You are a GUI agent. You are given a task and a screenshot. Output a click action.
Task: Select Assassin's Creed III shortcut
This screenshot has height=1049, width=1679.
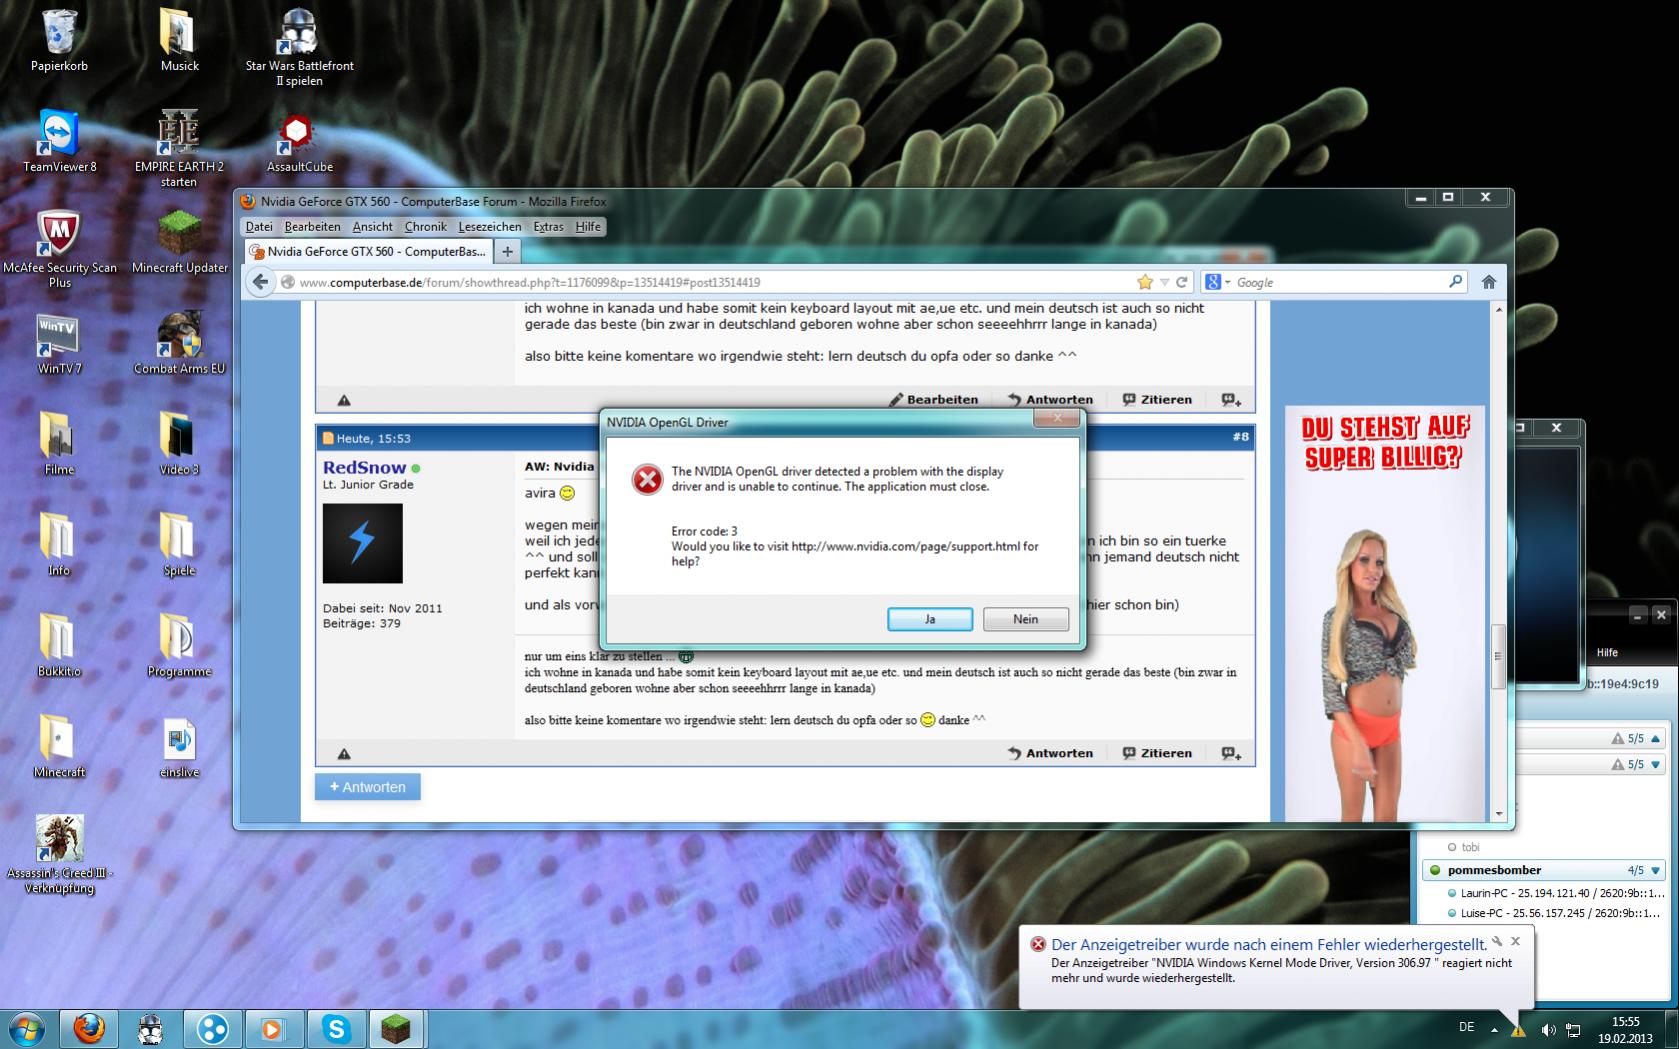point(59,855)
